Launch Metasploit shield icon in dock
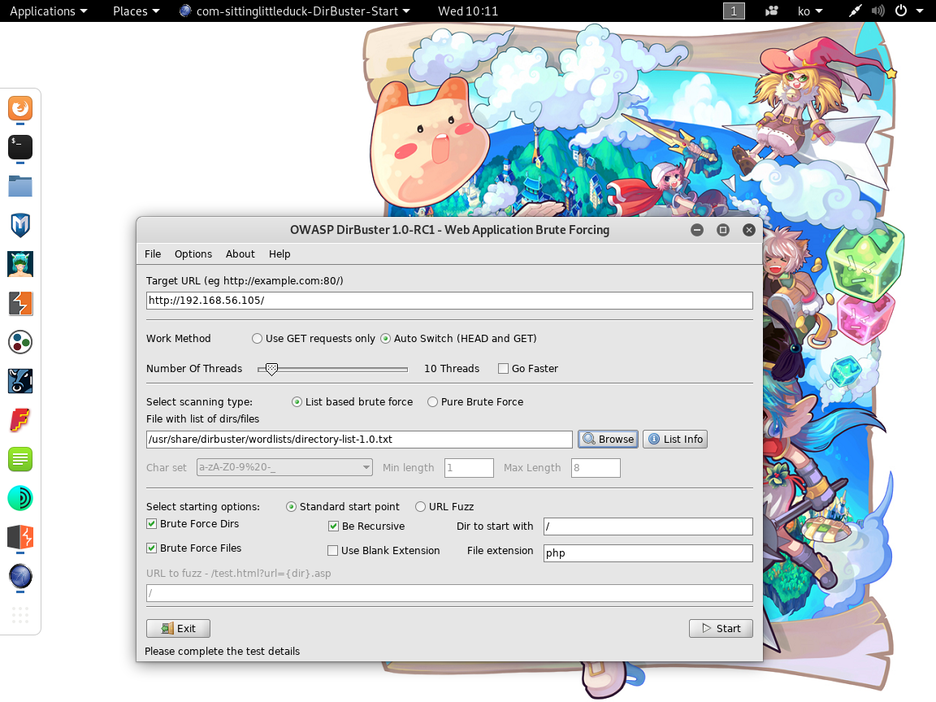936x702 pixels. pos(20,225)
